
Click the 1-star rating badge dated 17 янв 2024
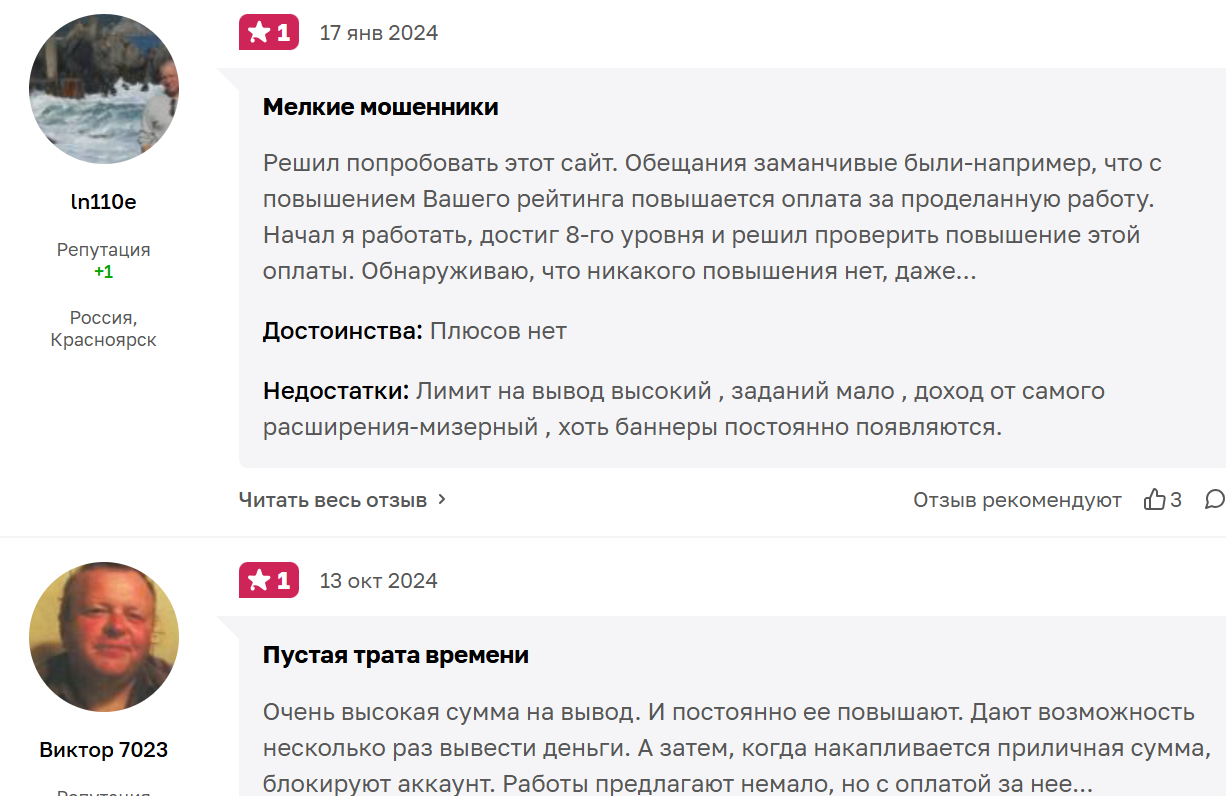pos(268,32)
